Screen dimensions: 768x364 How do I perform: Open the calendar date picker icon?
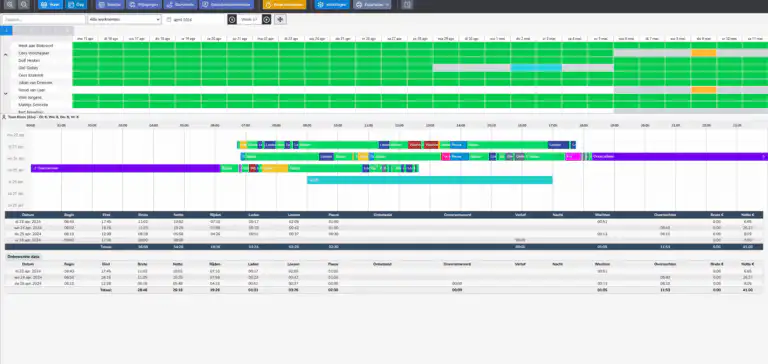169,20
